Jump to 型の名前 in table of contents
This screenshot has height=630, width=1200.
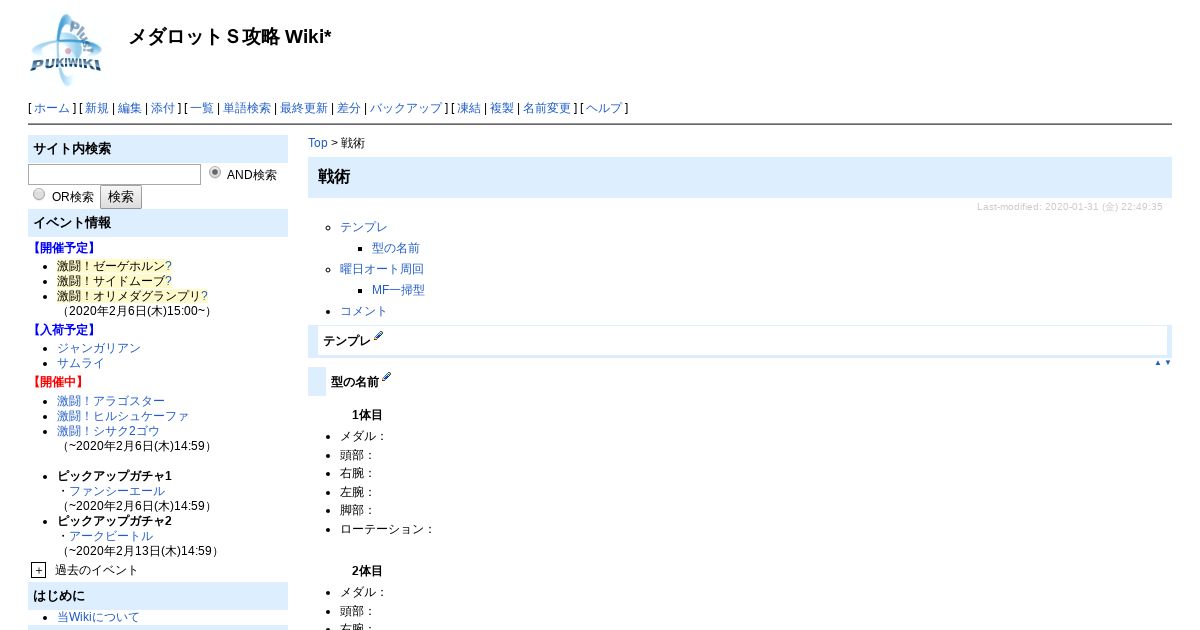(396, 248)
